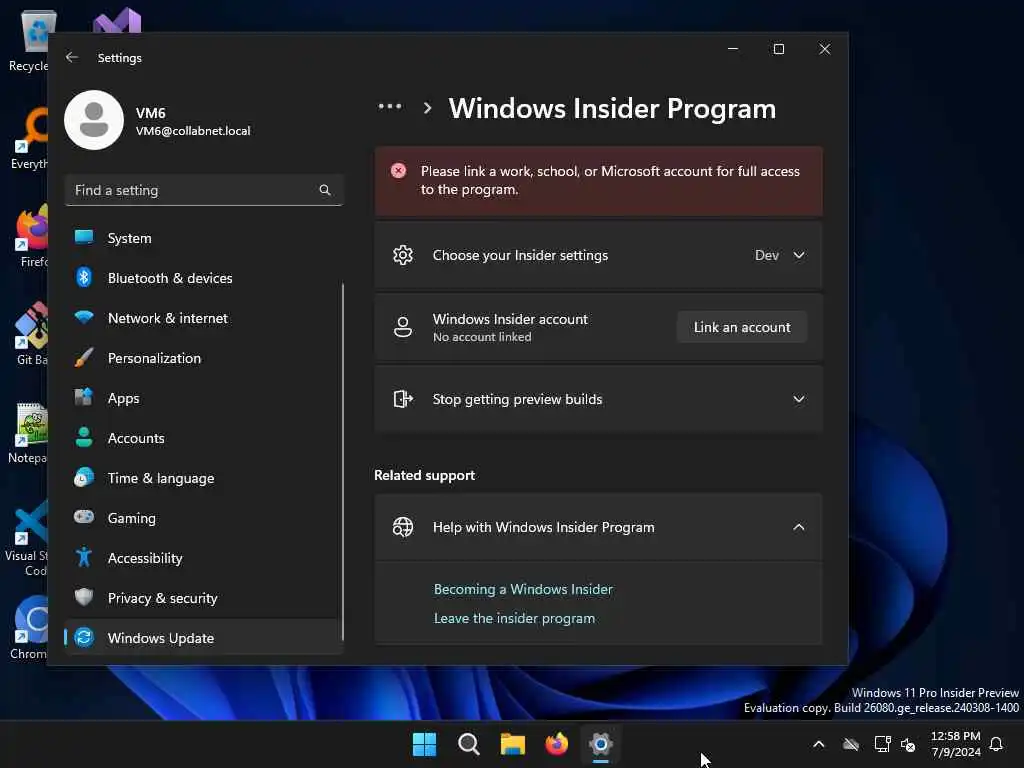Click the back arrow in Settings
The width and height of the screenshot is (1024, 768).
72,57
